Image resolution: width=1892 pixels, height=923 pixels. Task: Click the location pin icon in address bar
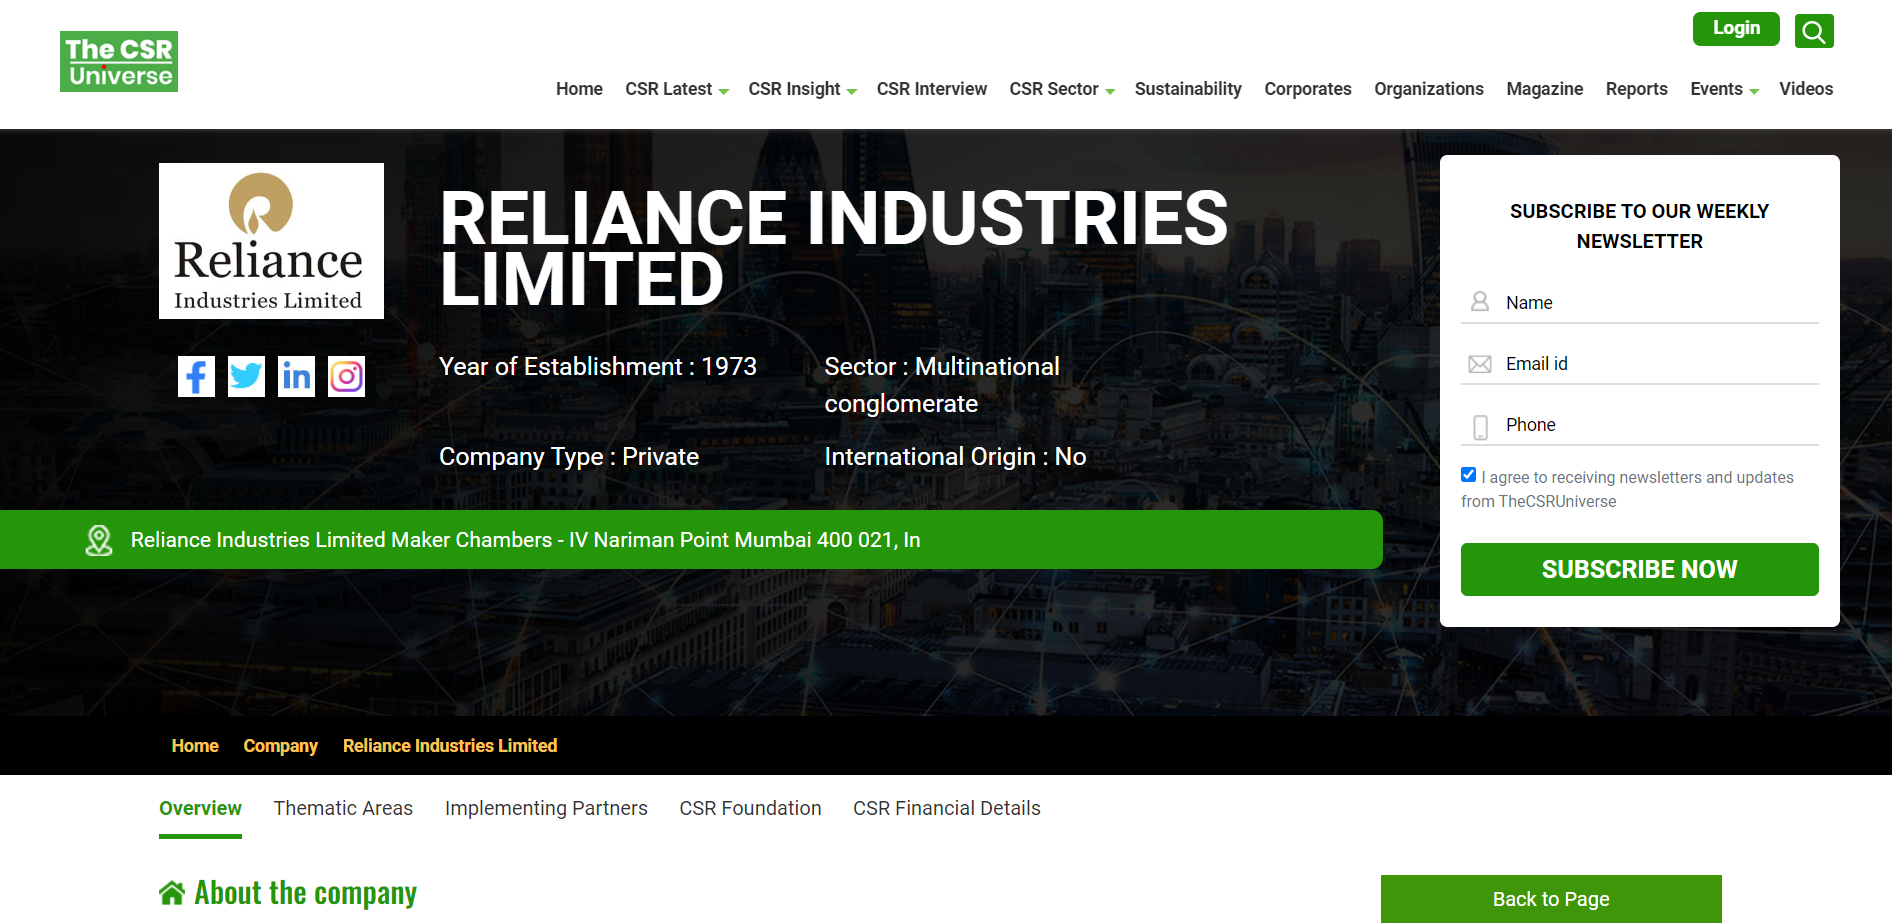pyautogui.click(x=99, y=541)
